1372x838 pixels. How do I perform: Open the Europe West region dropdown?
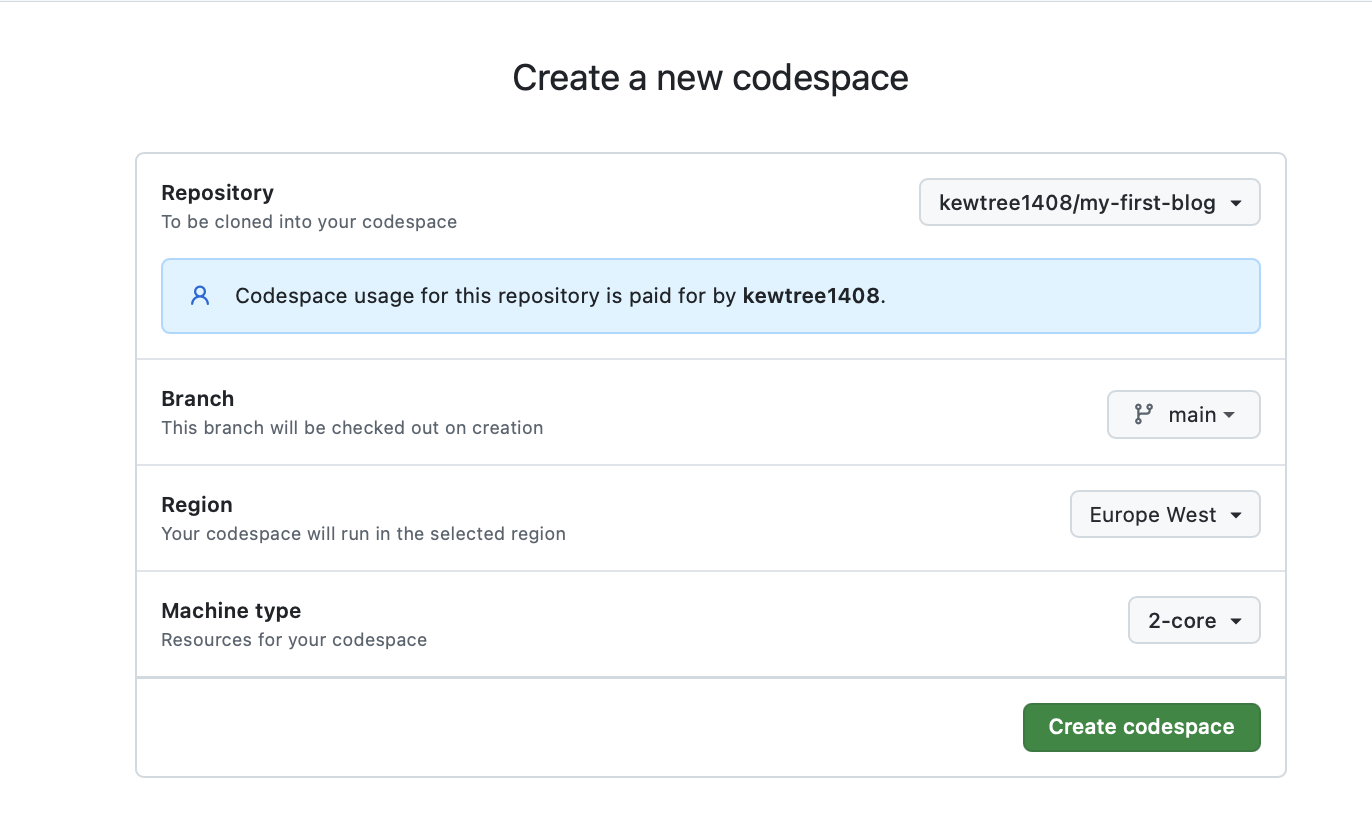[1164, 515]
